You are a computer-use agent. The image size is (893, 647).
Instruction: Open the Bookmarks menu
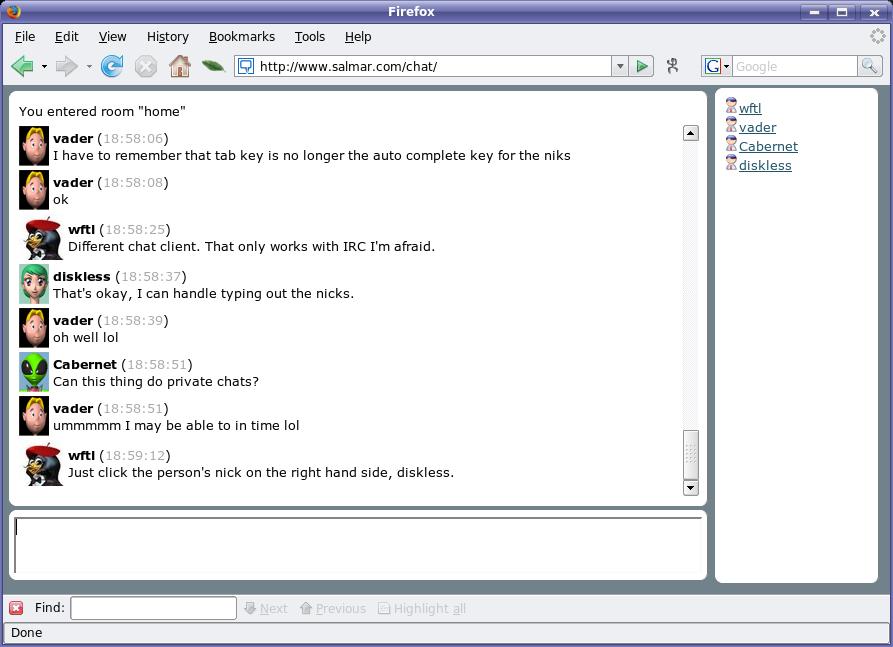[241, 36]
